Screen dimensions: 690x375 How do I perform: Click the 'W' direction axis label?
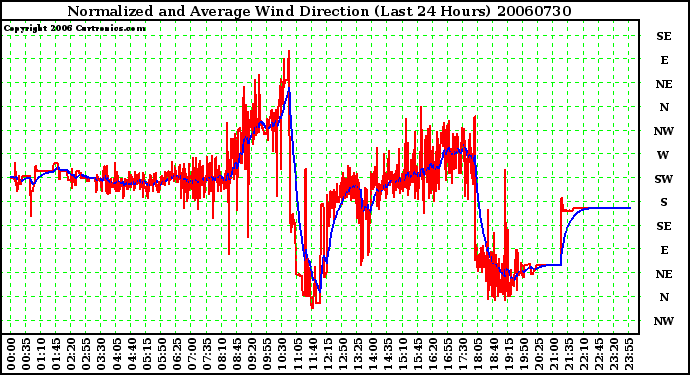(x=663, y=155)
